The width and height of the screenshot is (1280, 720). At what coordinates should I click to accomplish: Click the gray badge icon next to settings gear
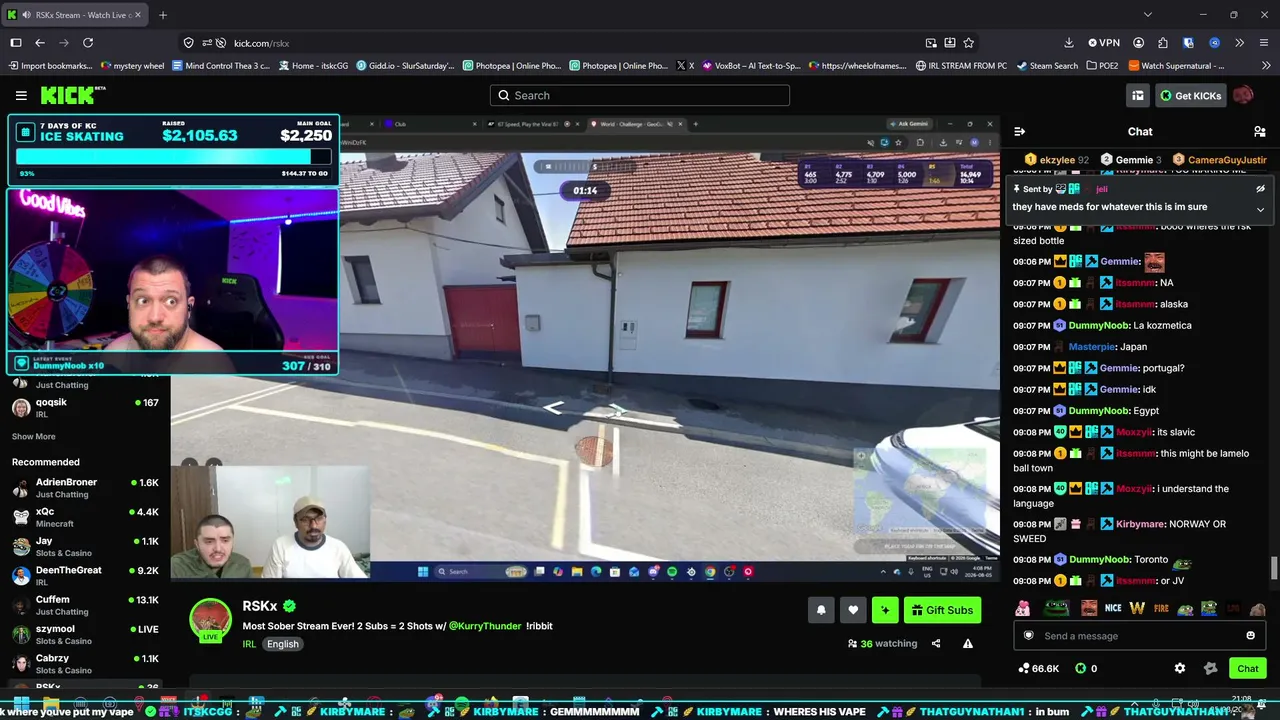pyautogui.click(x=1210, y=668)
